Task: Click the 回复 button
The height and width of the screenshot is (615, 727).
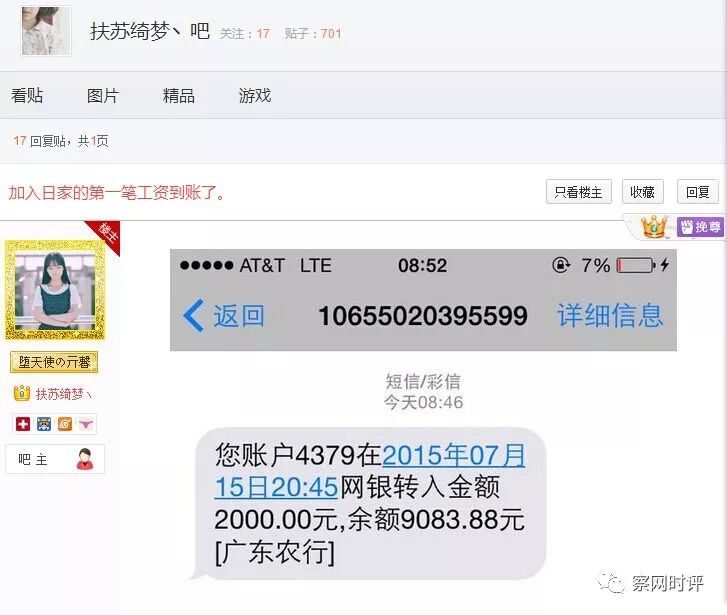Action: 698,192
